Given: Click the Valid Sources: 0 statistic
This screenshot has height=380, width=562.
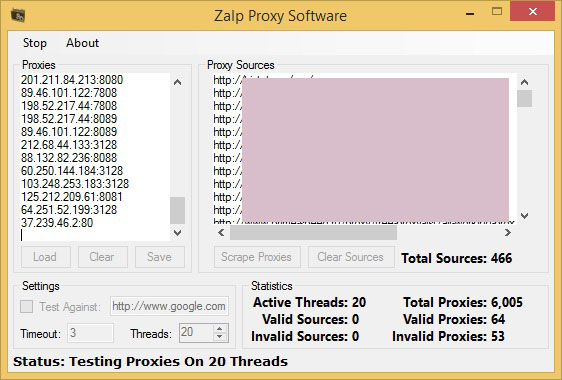Looking at the screenshot, I should pos(310,319).
